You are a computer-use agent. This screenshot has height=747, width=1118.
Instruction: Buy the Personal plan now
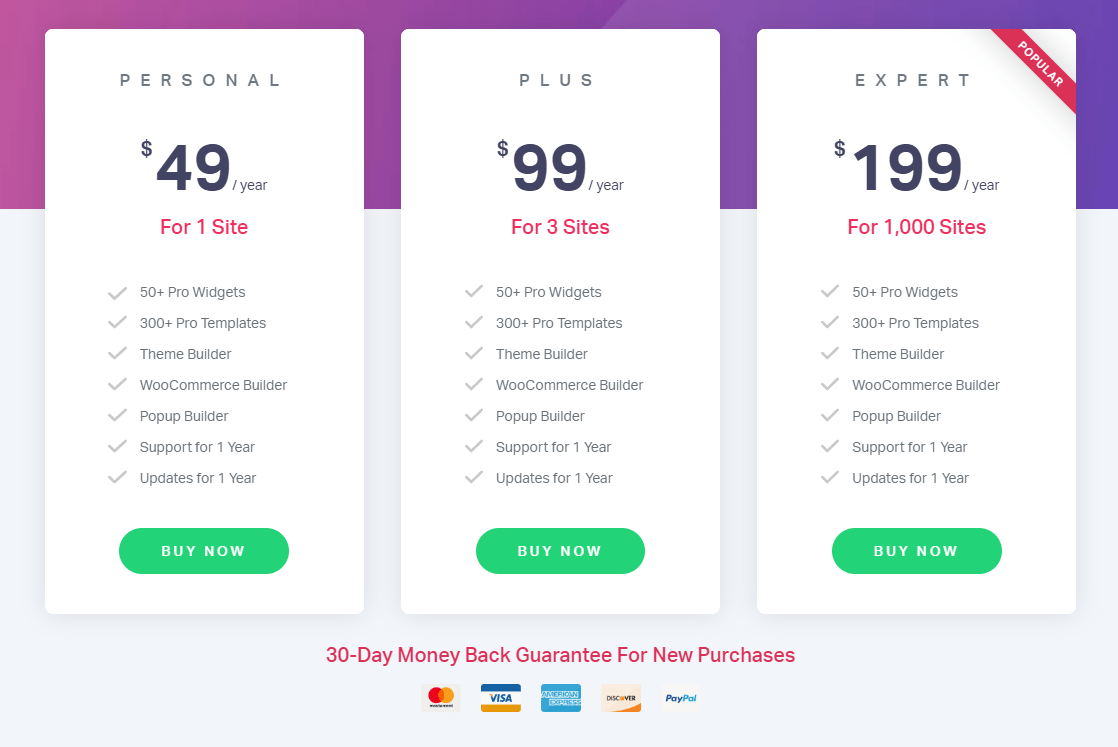point(204,551)
